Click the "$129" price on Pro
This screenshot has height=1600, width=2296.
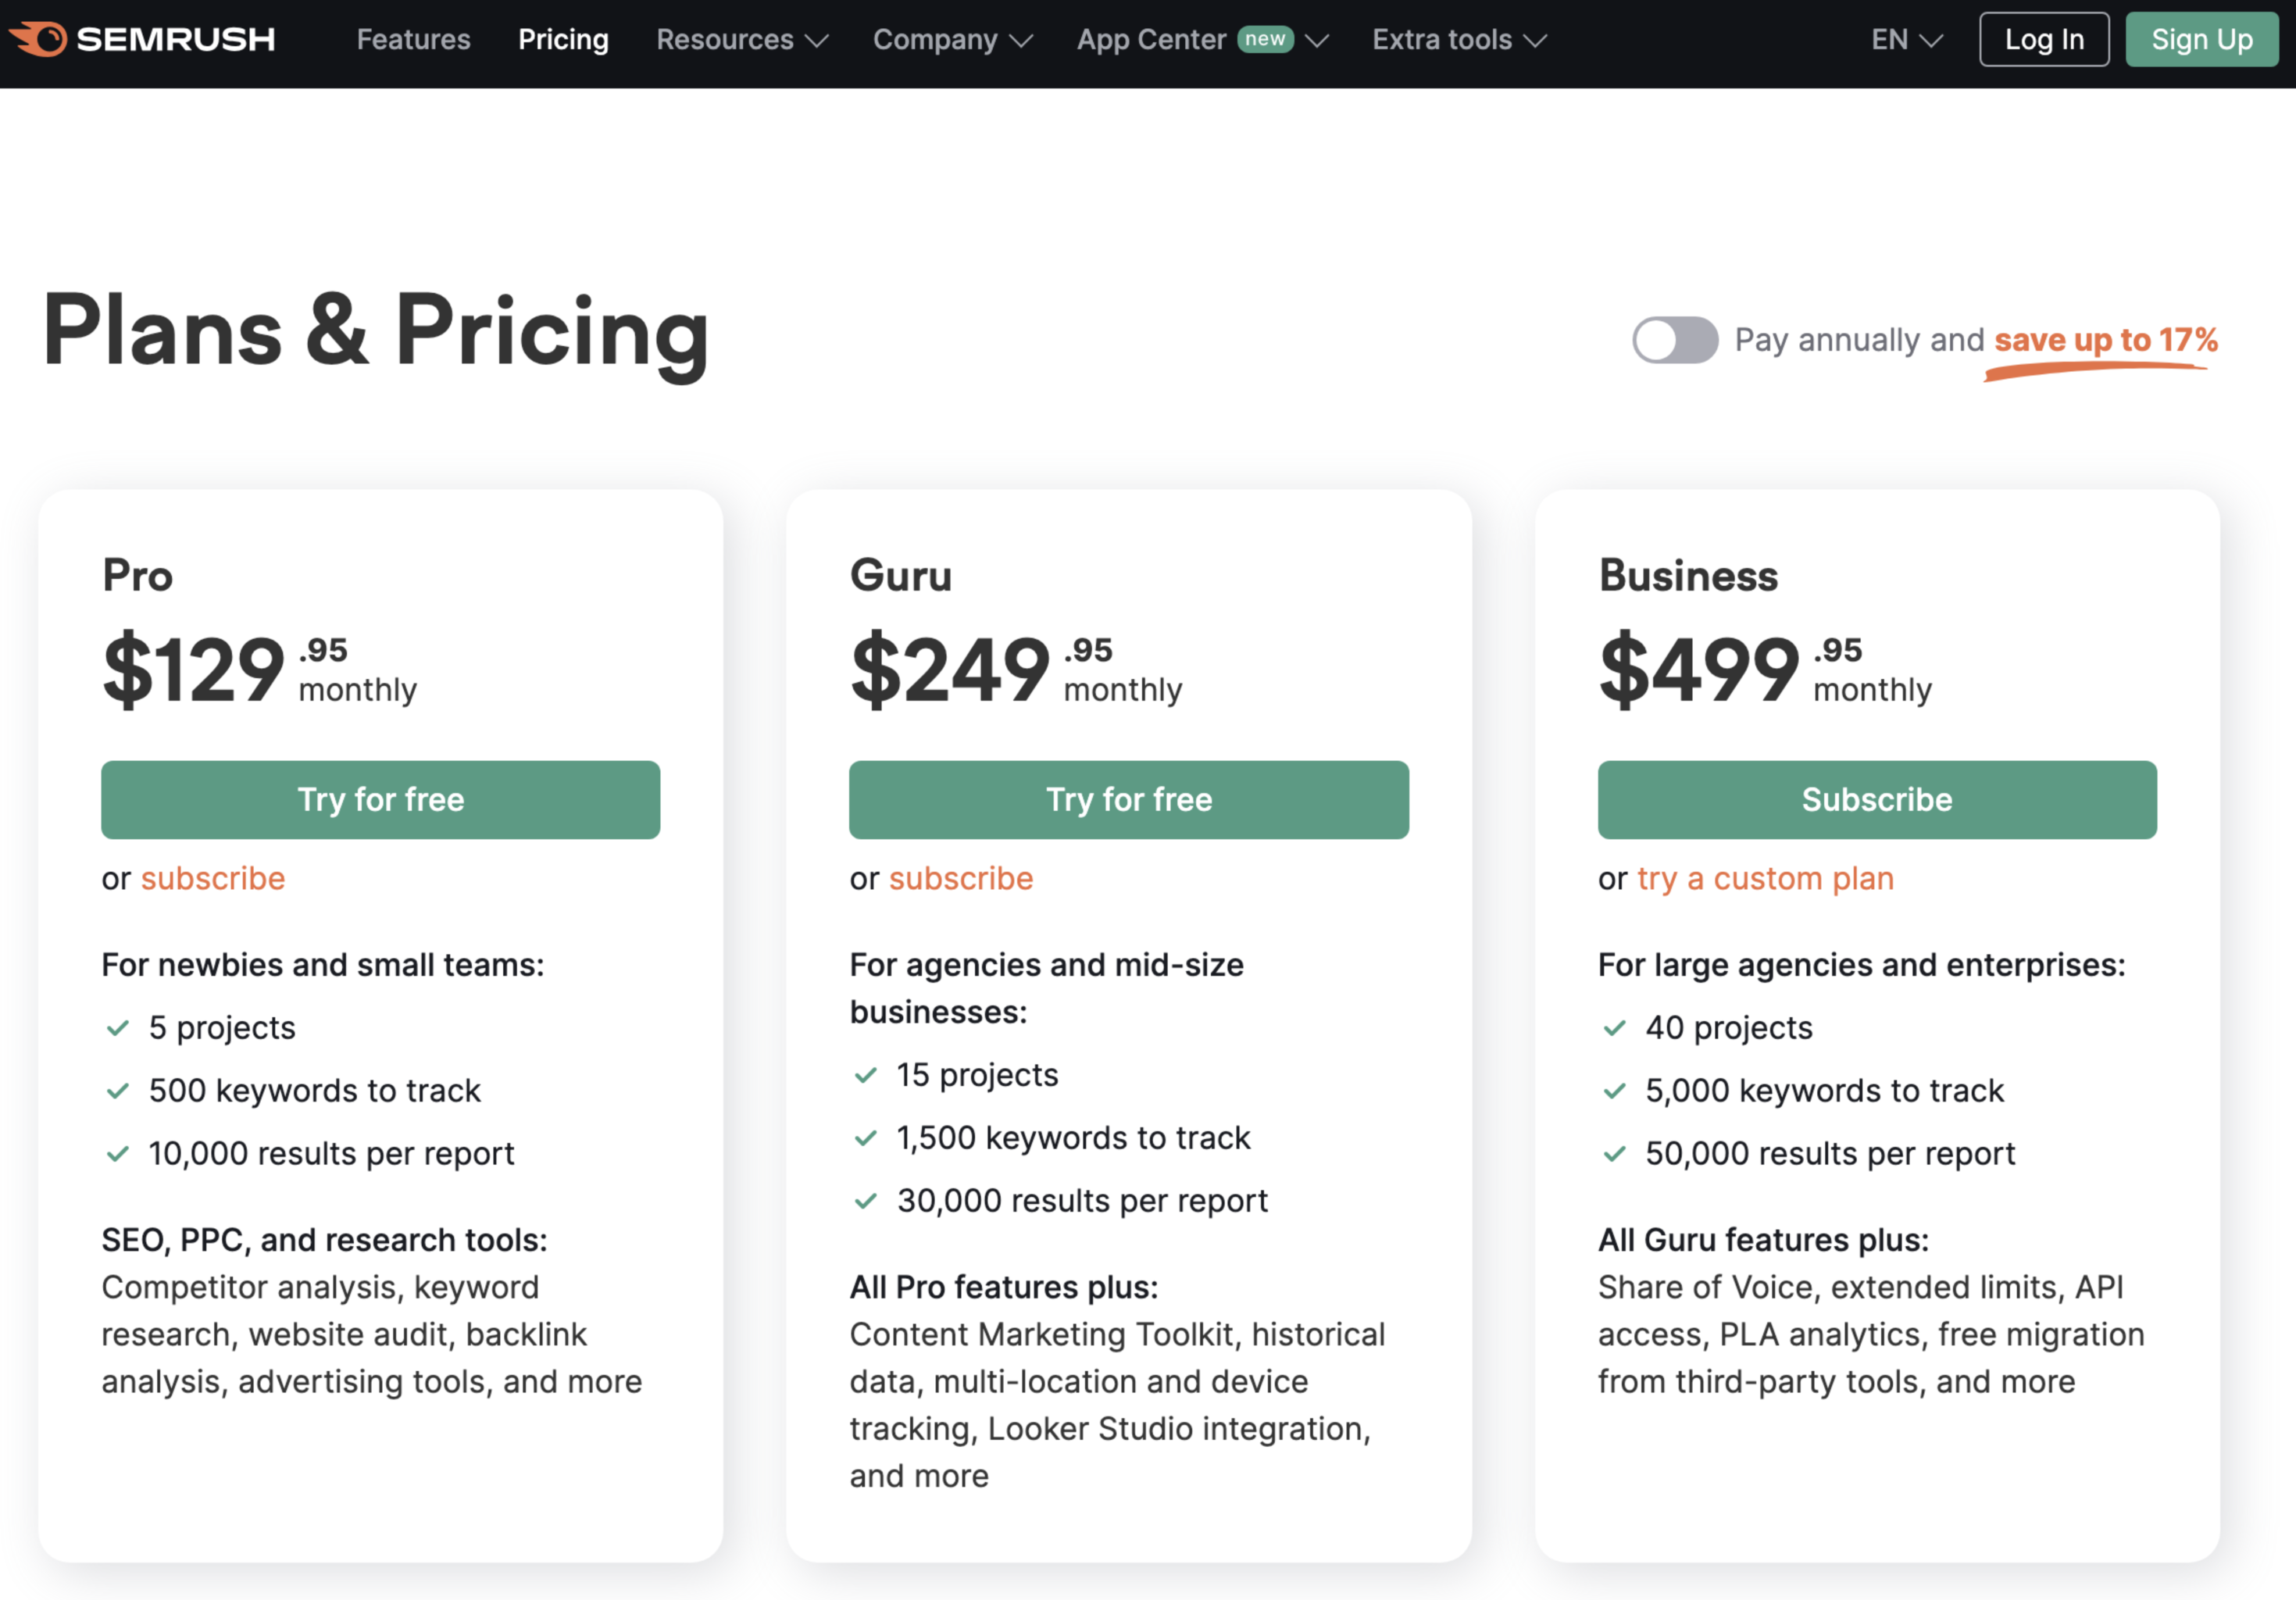[194, 669]
